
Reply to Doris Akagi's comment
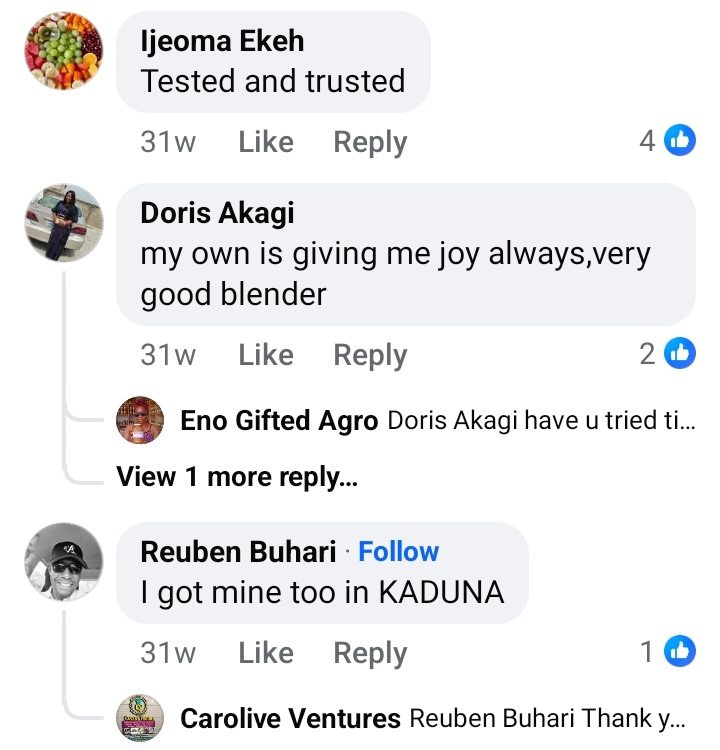pyautogui.click(x=370, y=354)
